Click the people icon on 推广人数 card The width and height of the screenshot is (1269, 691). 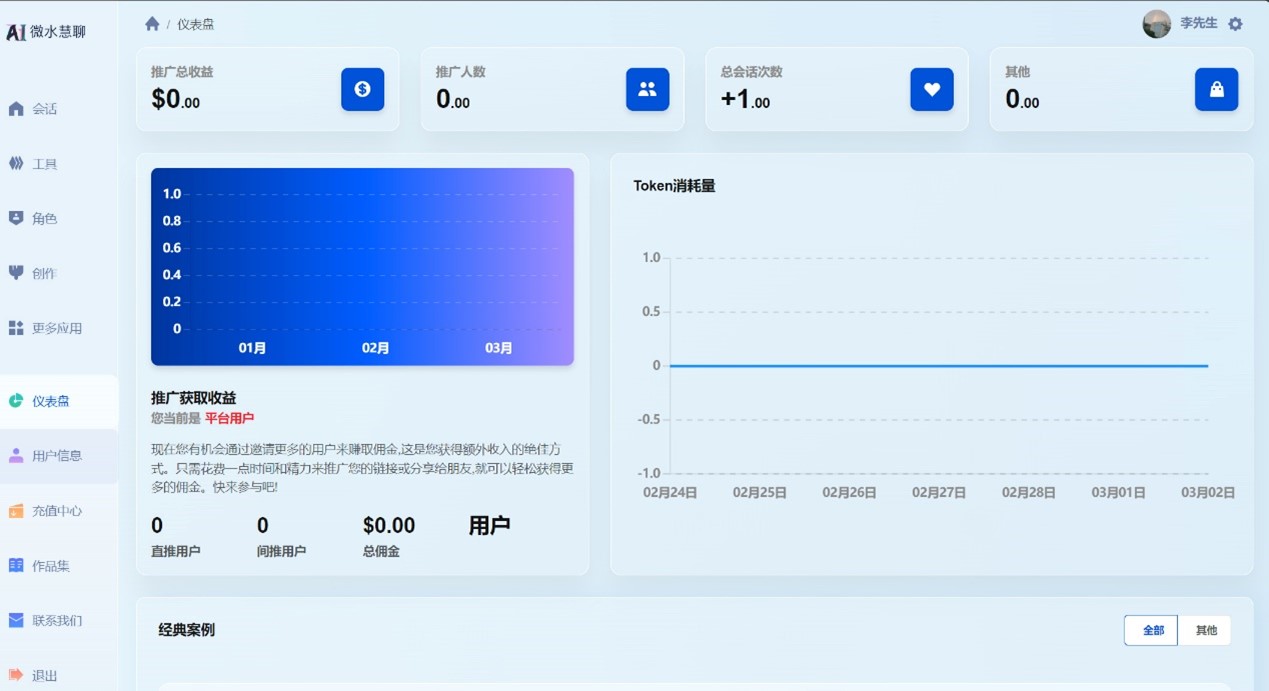pyautogui.click(x=647, y=89)
